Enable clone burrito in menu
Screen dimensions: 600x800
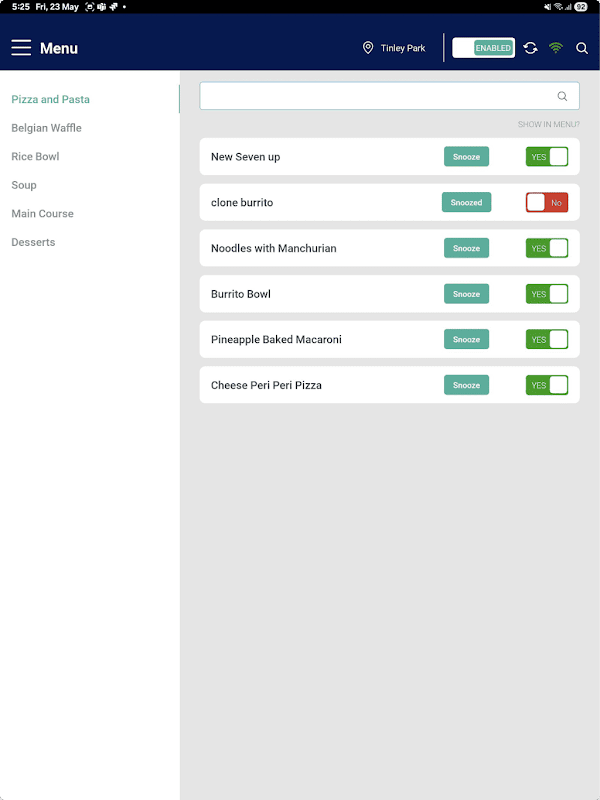click(x=547, y=203)
